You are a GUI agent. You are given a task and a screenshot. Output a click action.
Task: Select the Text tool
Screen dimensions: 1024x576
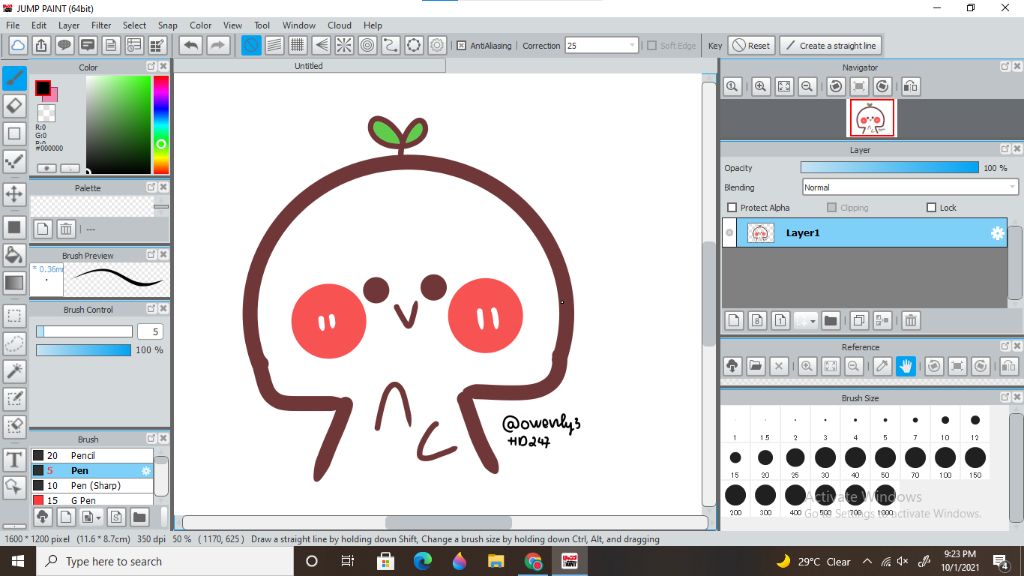(14, 460)
